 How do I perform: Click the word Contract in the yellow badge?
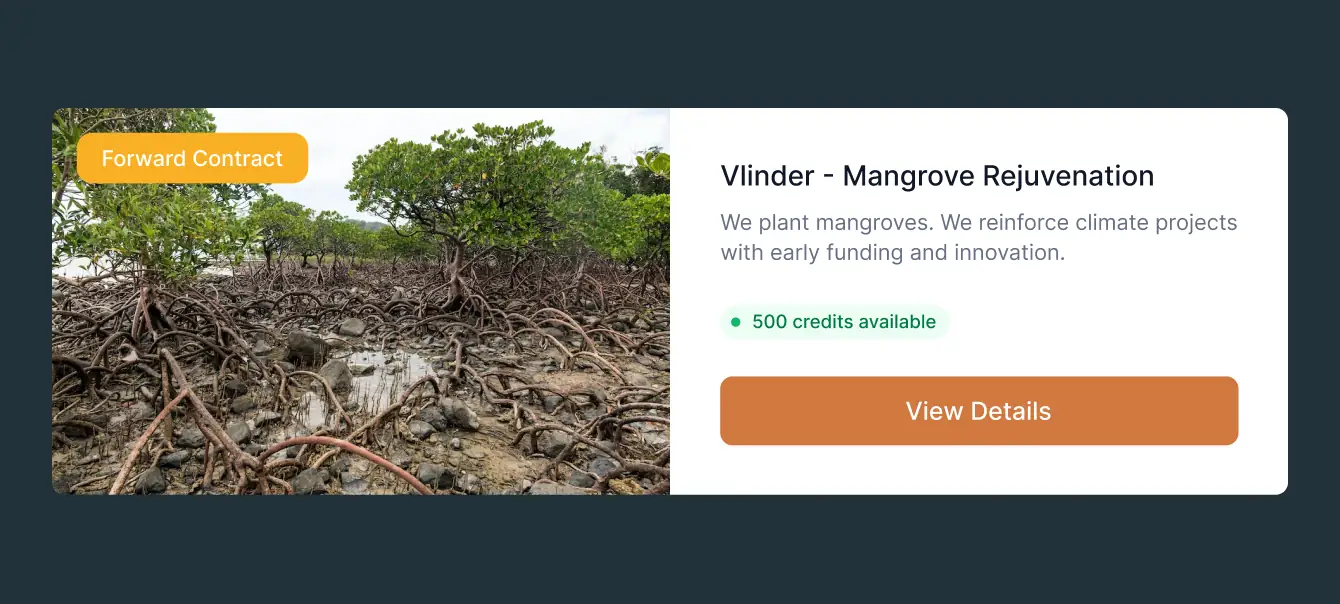[x=237, y=158]
